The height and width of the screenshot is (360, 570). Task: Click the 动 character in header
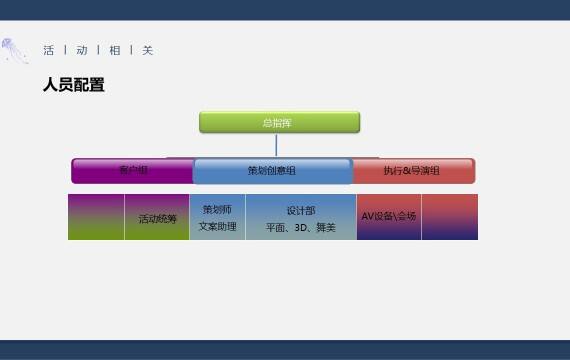(82, 50)
